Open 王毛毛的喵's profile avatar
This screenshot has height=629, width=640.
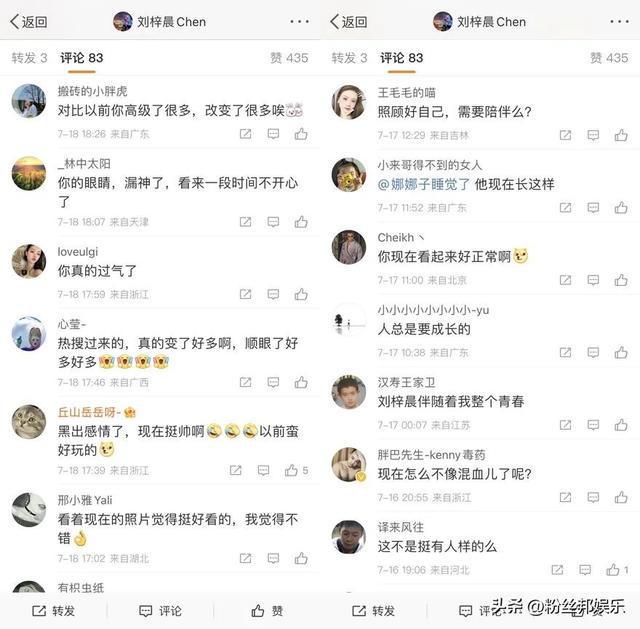(349, 102)
